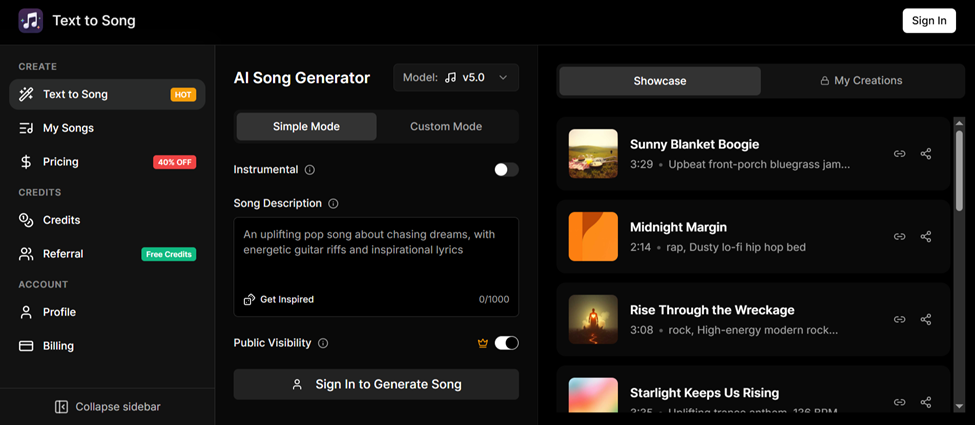Viewport: 975px width, 425px height.
Task: Open the Song Description info tooltip icon
Action: point(334,204)
